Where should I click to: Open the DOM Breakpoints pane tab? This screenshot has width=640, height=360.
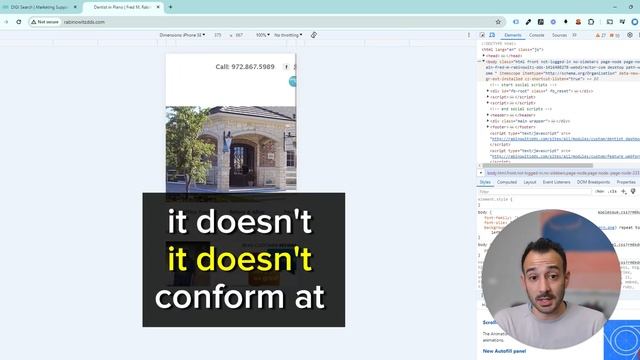click(x=593, y=182)
